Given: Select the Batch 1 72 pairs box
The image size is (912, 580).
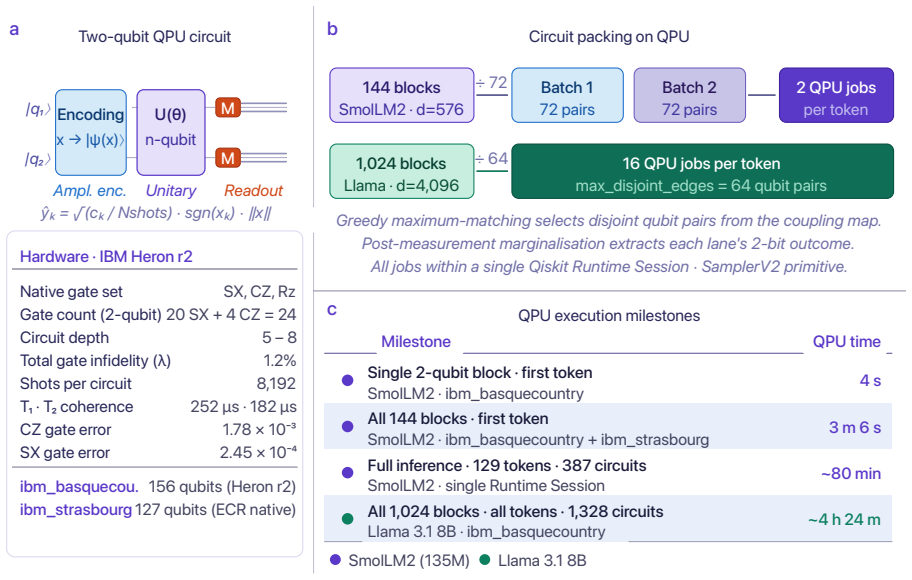Looking at the screenshot, I should pyautogui.click(x=568, y=95).
